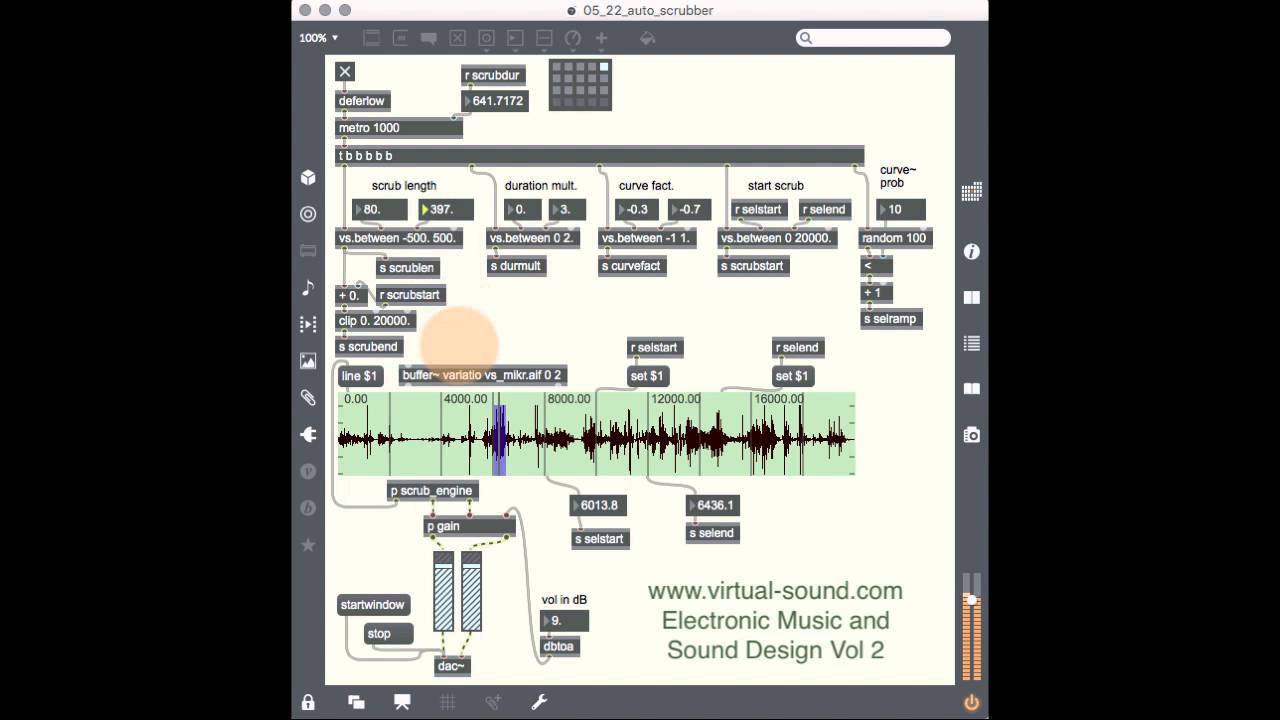Viewport: 1280px width, 720px height.
Task: Select the vol in dB 9. number box
Action: point(564,621)
